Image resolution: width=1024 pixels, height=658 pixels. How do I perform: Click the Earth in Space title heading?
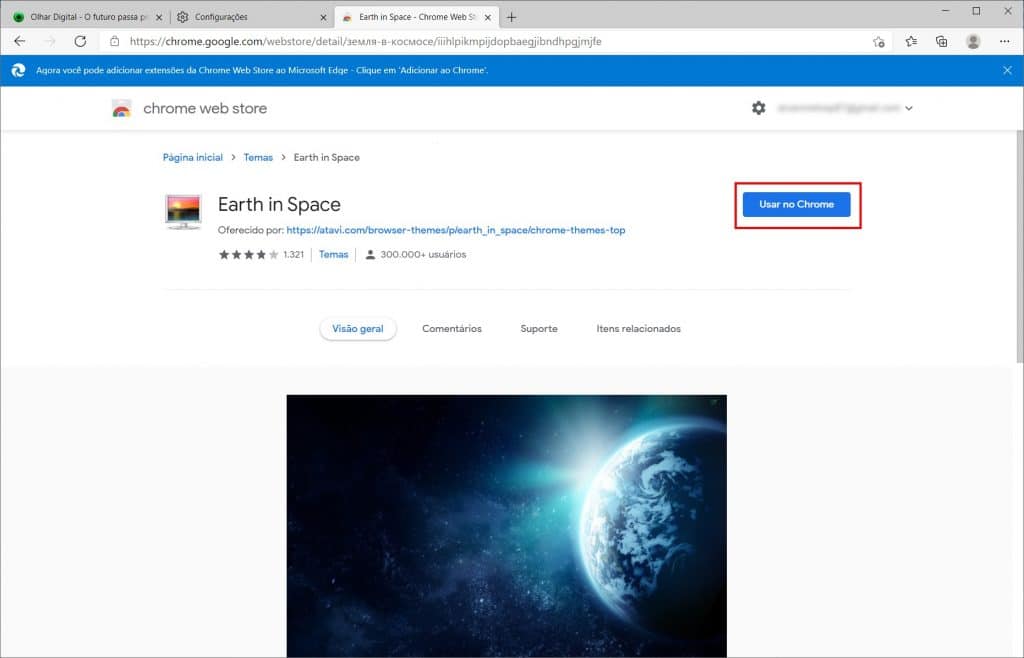click(x=280, y=204)
